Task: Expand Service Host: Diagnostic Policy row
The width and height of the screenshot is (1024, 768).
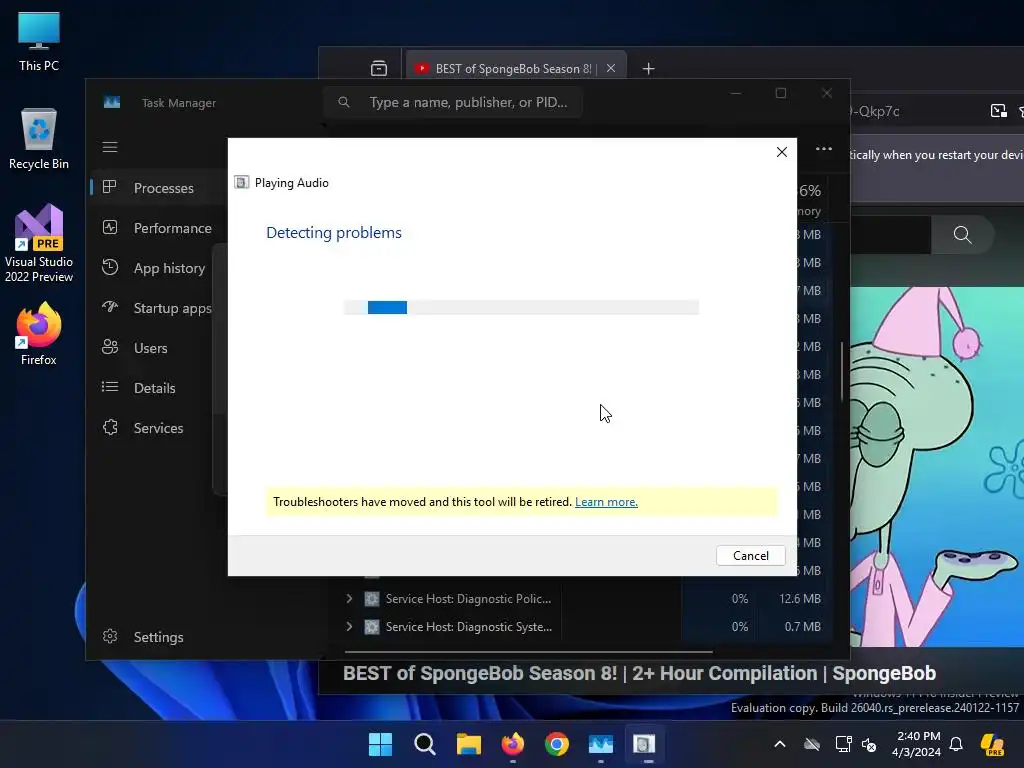Action: 349,598
